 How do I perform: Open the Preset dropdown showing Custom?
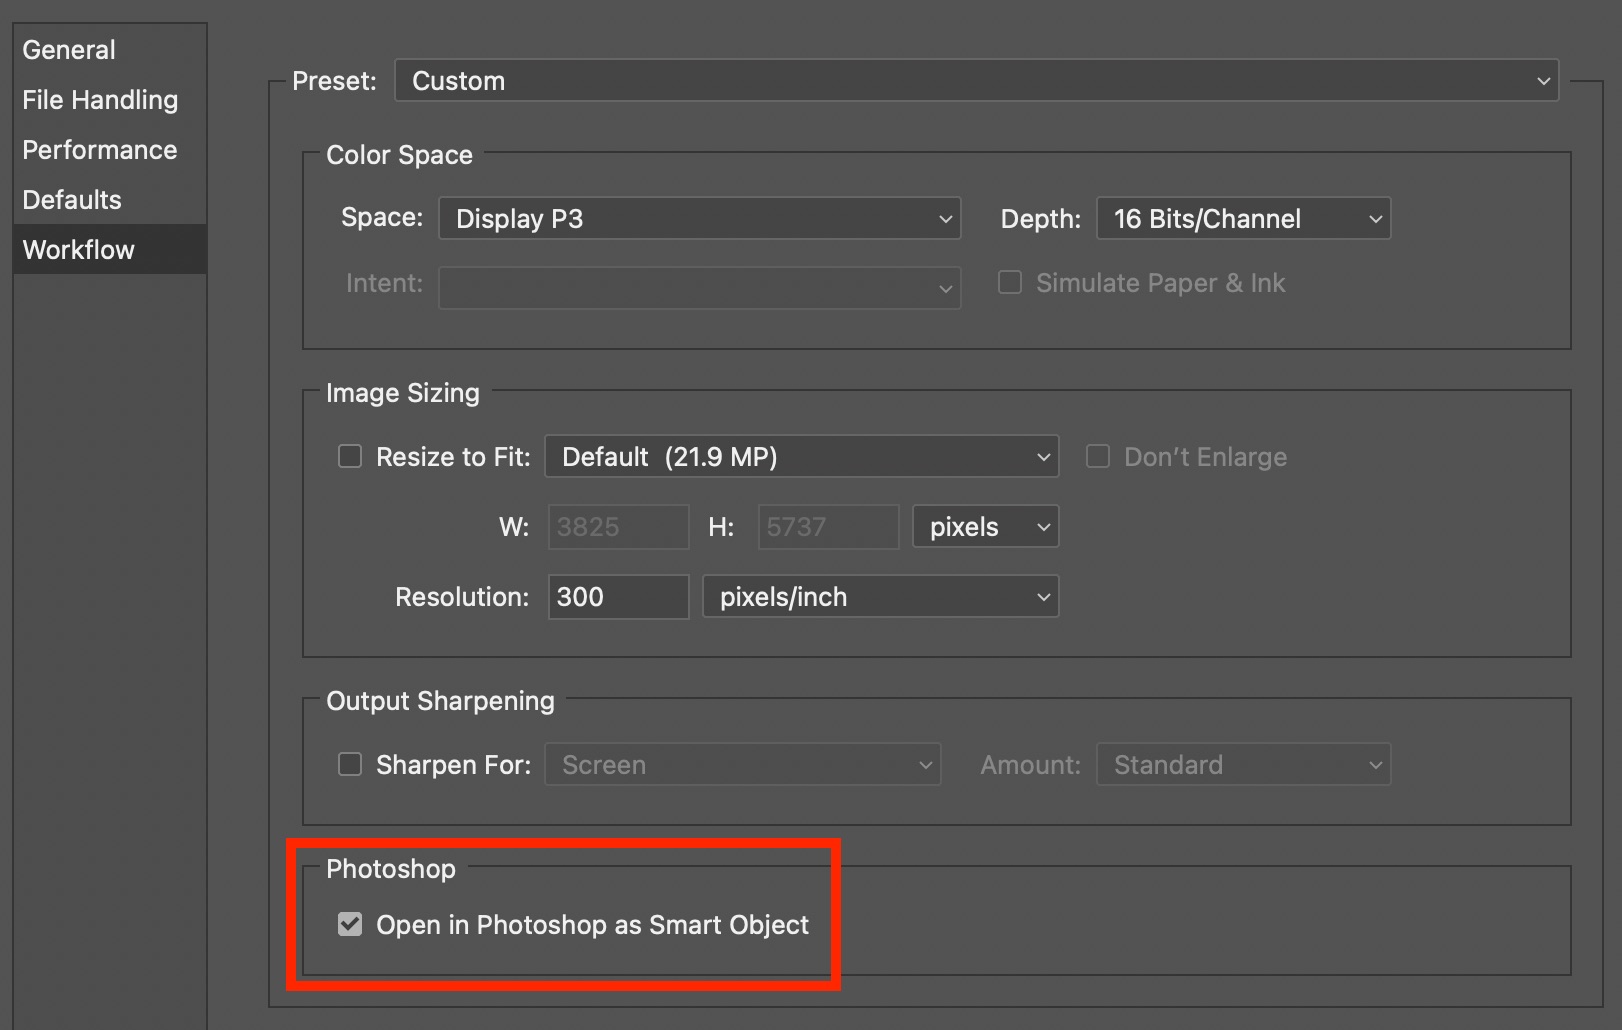977,80
